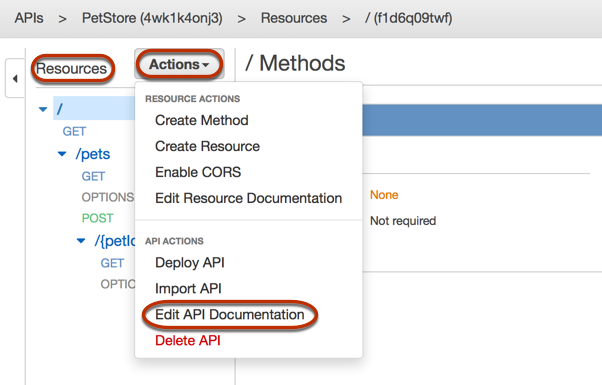Image resolution: width=602 pixels, height=385 pixels.
Task: Select the /pets resource
Action: point(93,154)
